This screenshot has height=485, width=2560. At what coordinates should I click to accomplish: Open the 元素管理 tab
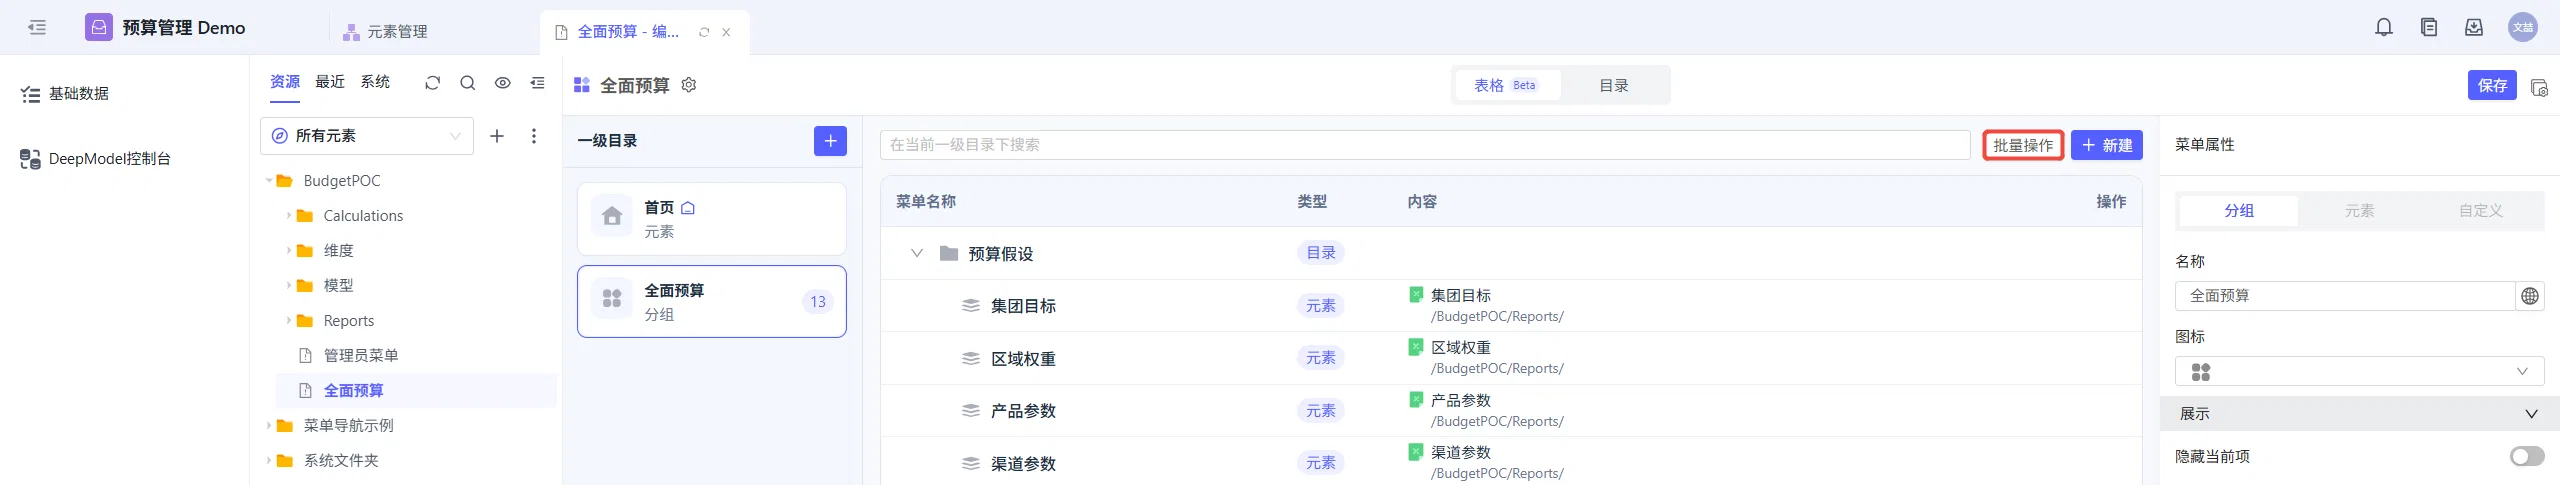(386, 32)
